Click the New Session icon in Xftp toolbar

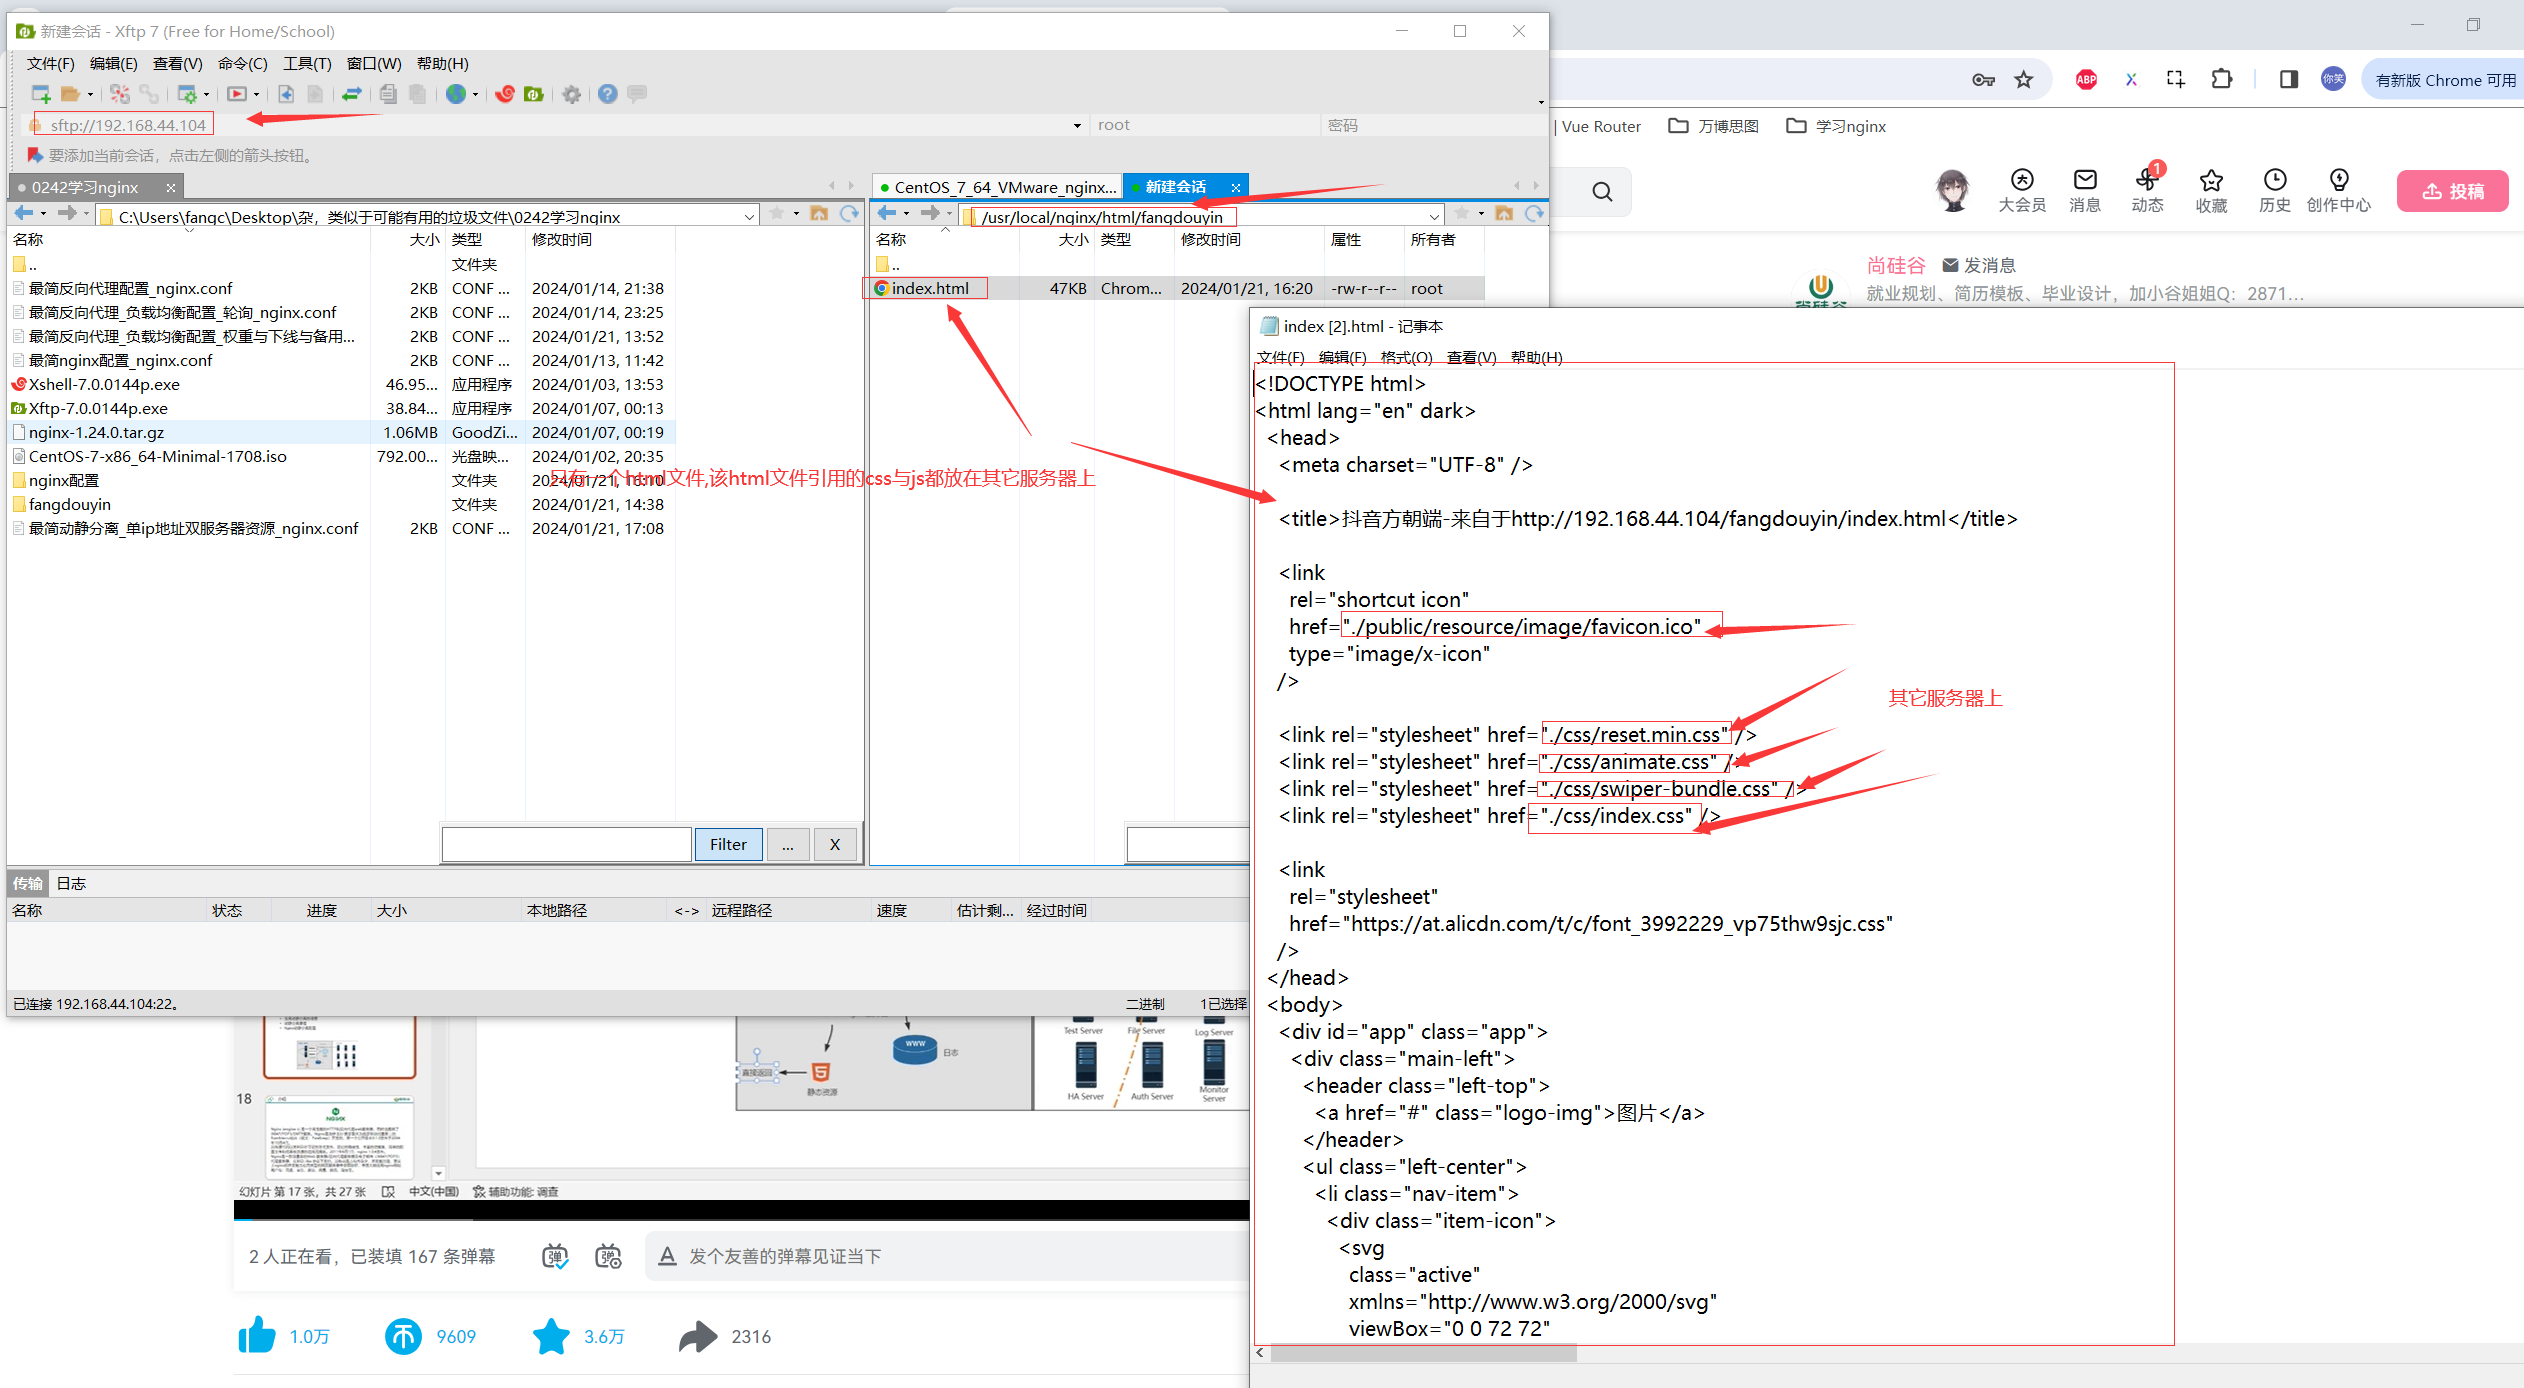pyautogui.click(x=41, y=94)
